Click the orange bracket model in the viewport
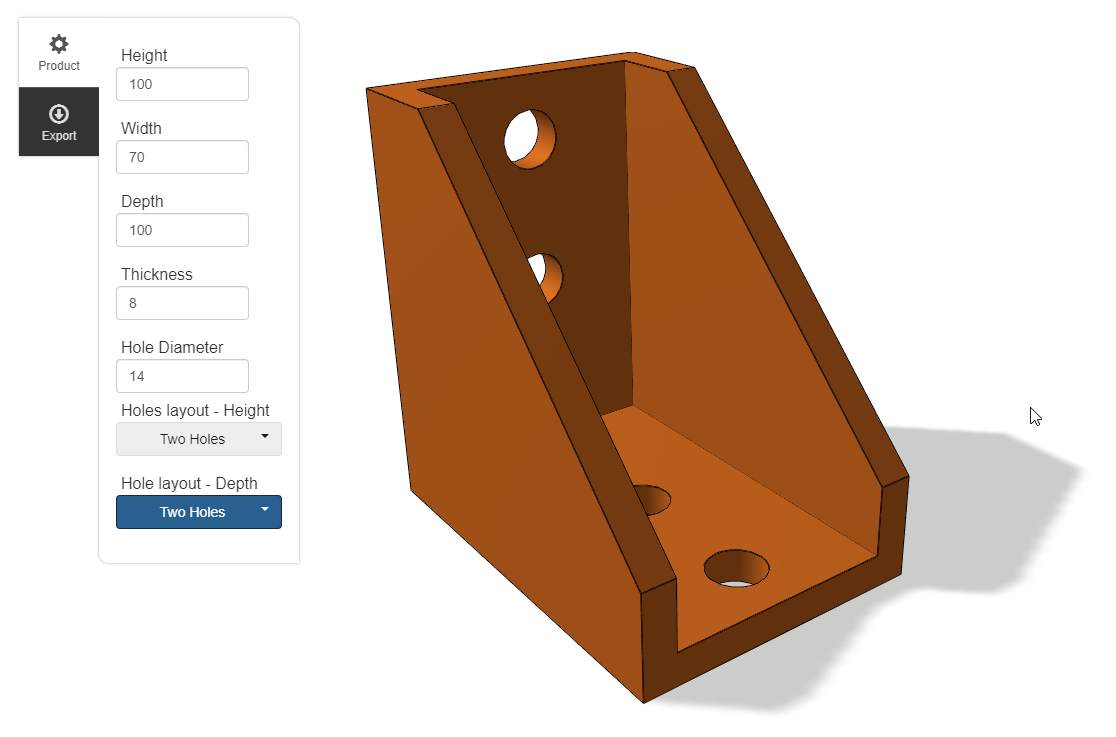This screenshot has height=737, width=1116. click(650, 400)
